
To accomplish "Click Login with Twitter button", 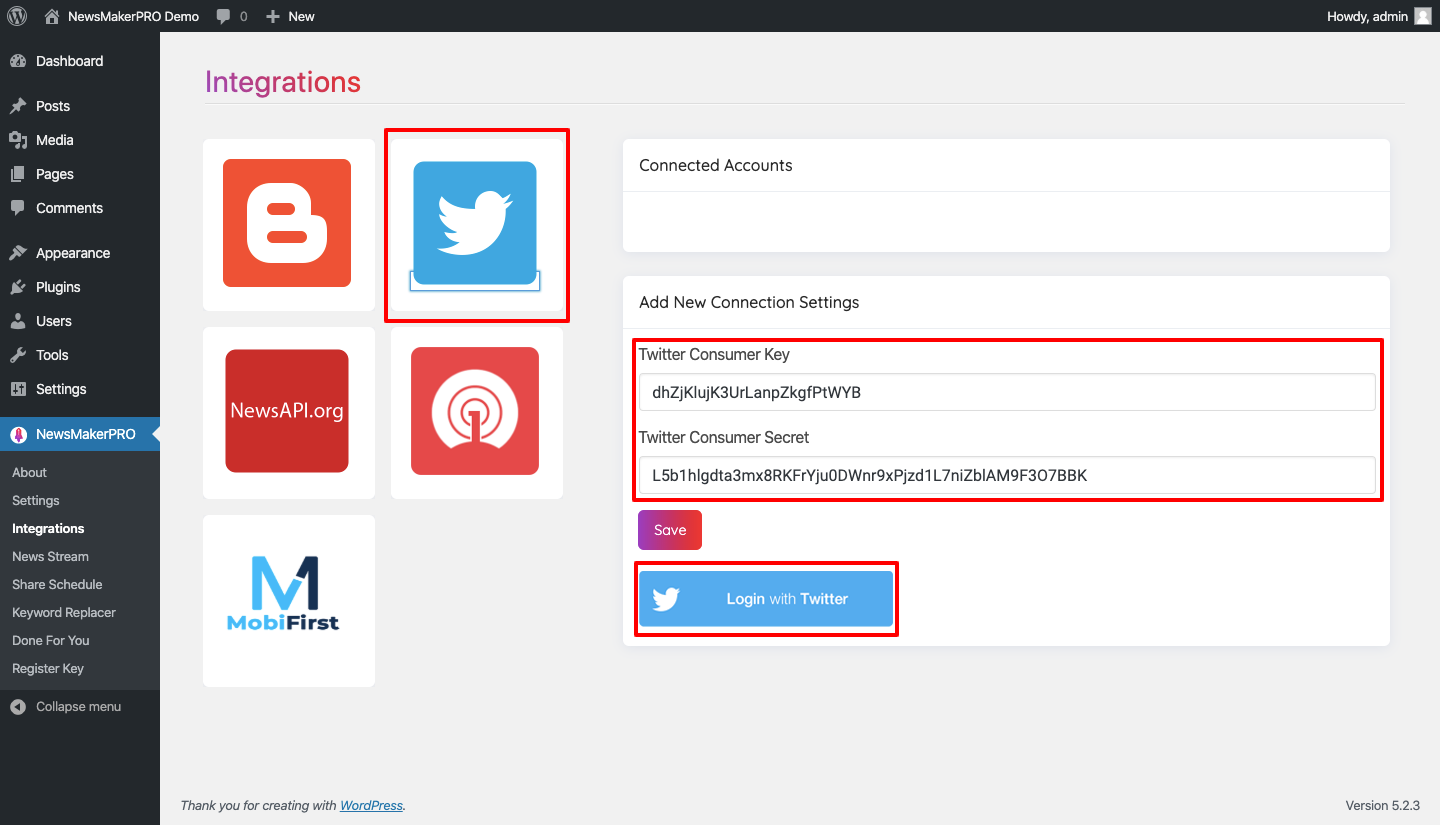I will click(766, 599).
